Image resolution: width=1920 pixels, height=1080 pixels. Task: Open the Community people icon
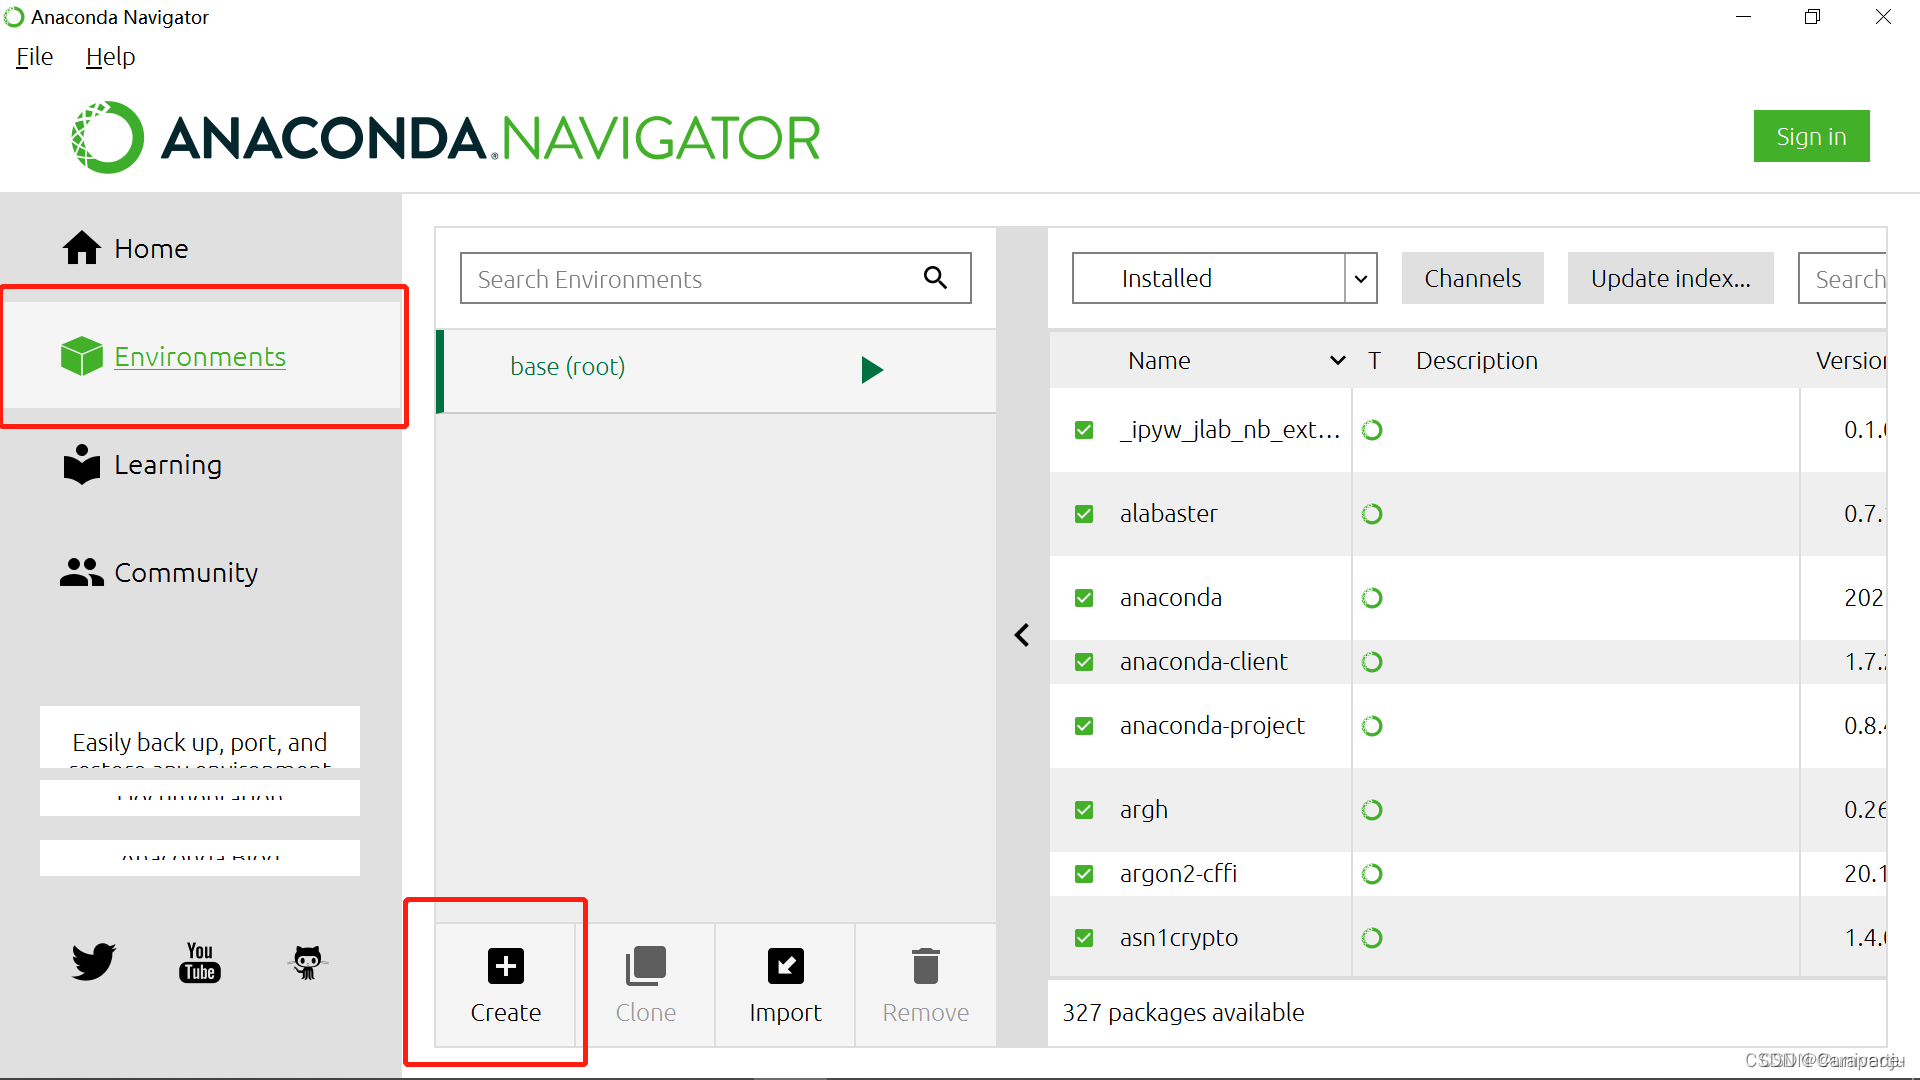pyautogui.click(x=81, y=572)
